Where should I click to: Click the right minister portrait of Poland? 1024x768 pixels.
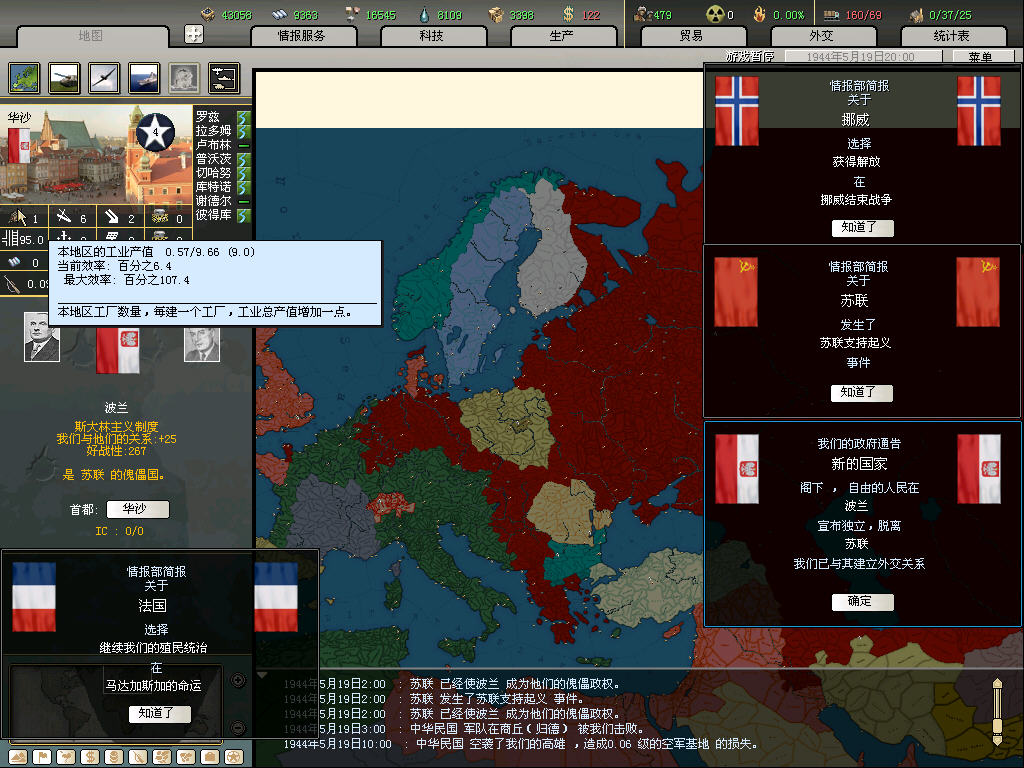click(x=202, y=344)
